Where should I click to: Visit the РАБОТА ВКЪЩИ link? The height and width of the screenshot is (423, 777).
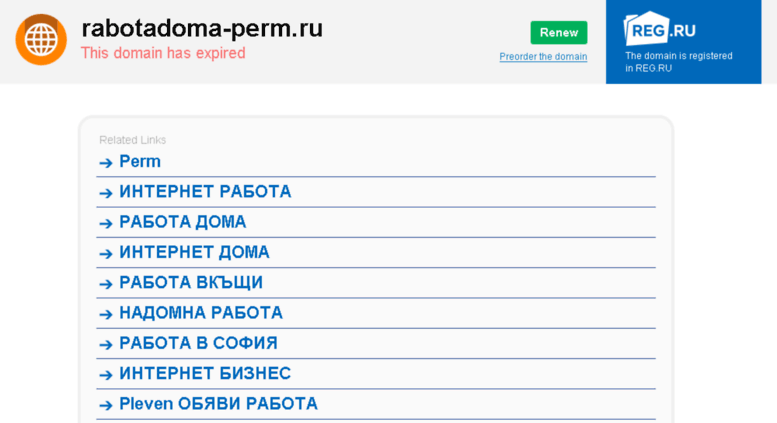[191, 282]
